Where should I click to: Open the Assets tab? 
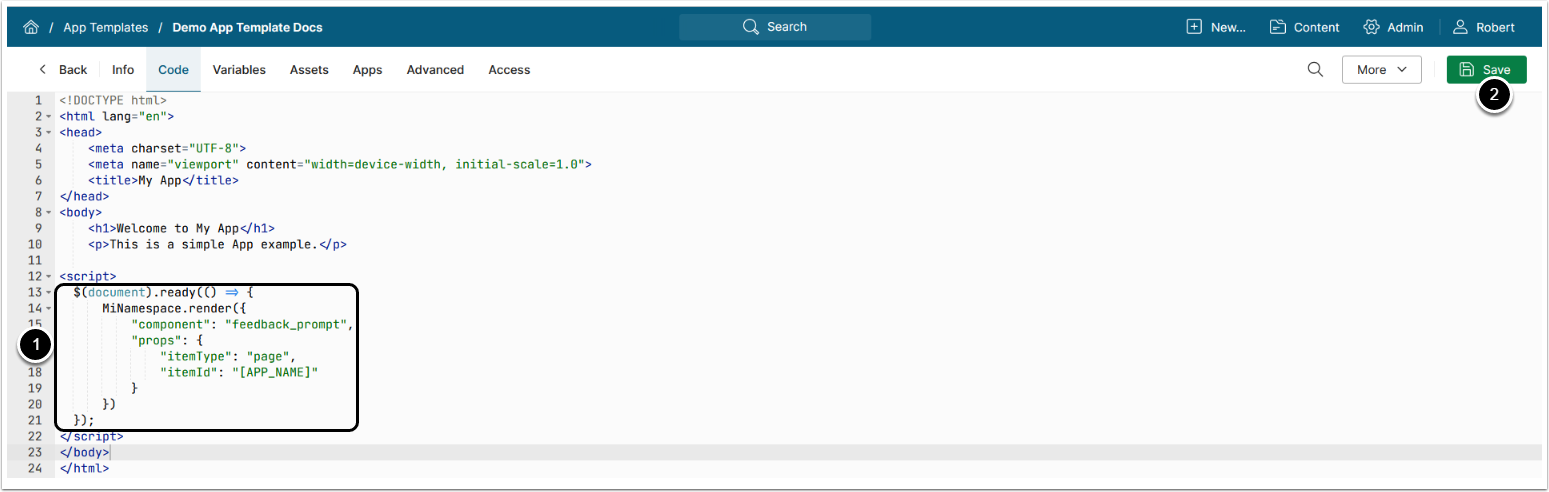[x=309, y=70]
